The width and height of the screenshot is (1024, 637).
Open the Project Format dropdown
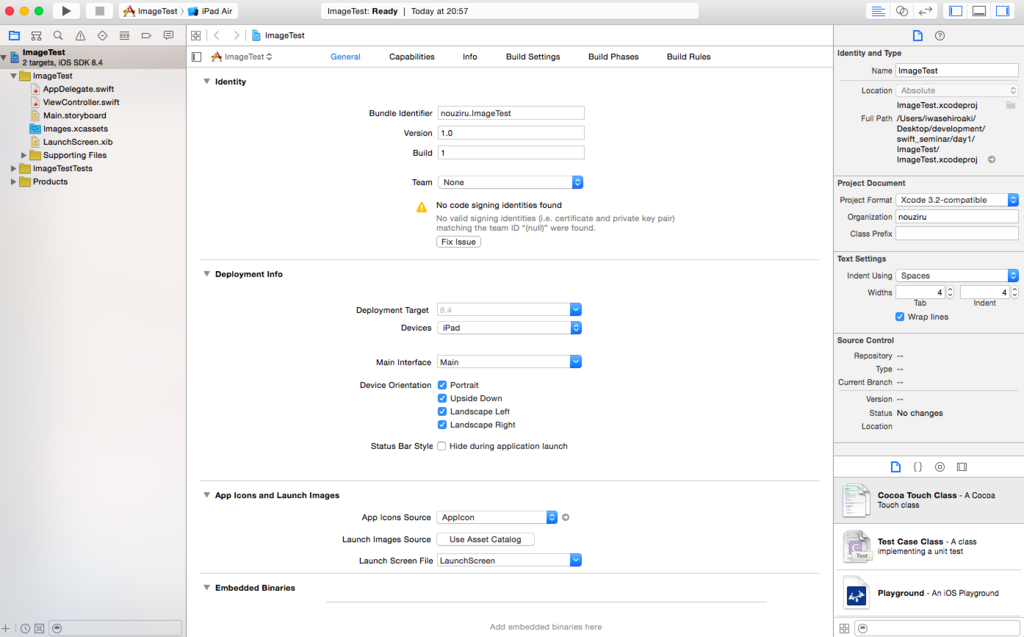point(957,200)
